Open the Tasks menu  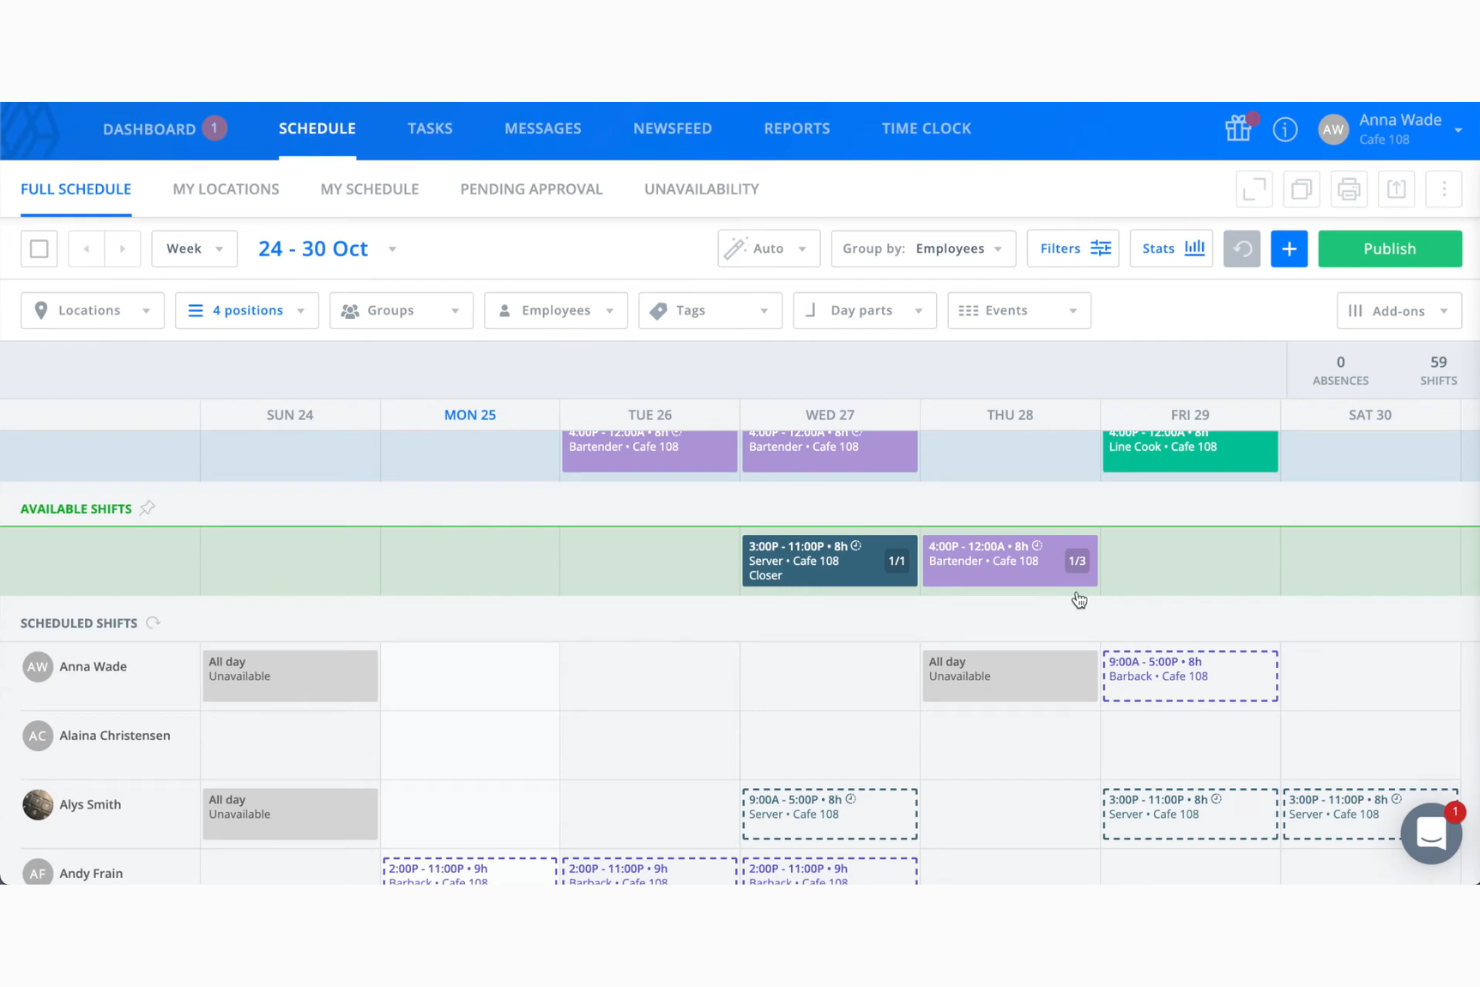[x=430, y=129]
